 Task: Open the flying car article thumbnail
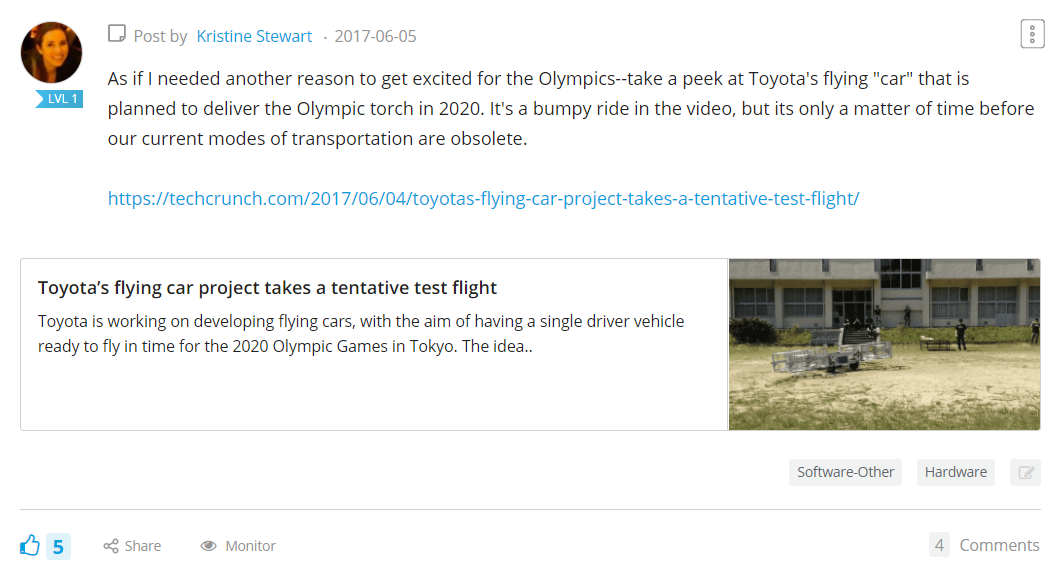click(884, 344)
